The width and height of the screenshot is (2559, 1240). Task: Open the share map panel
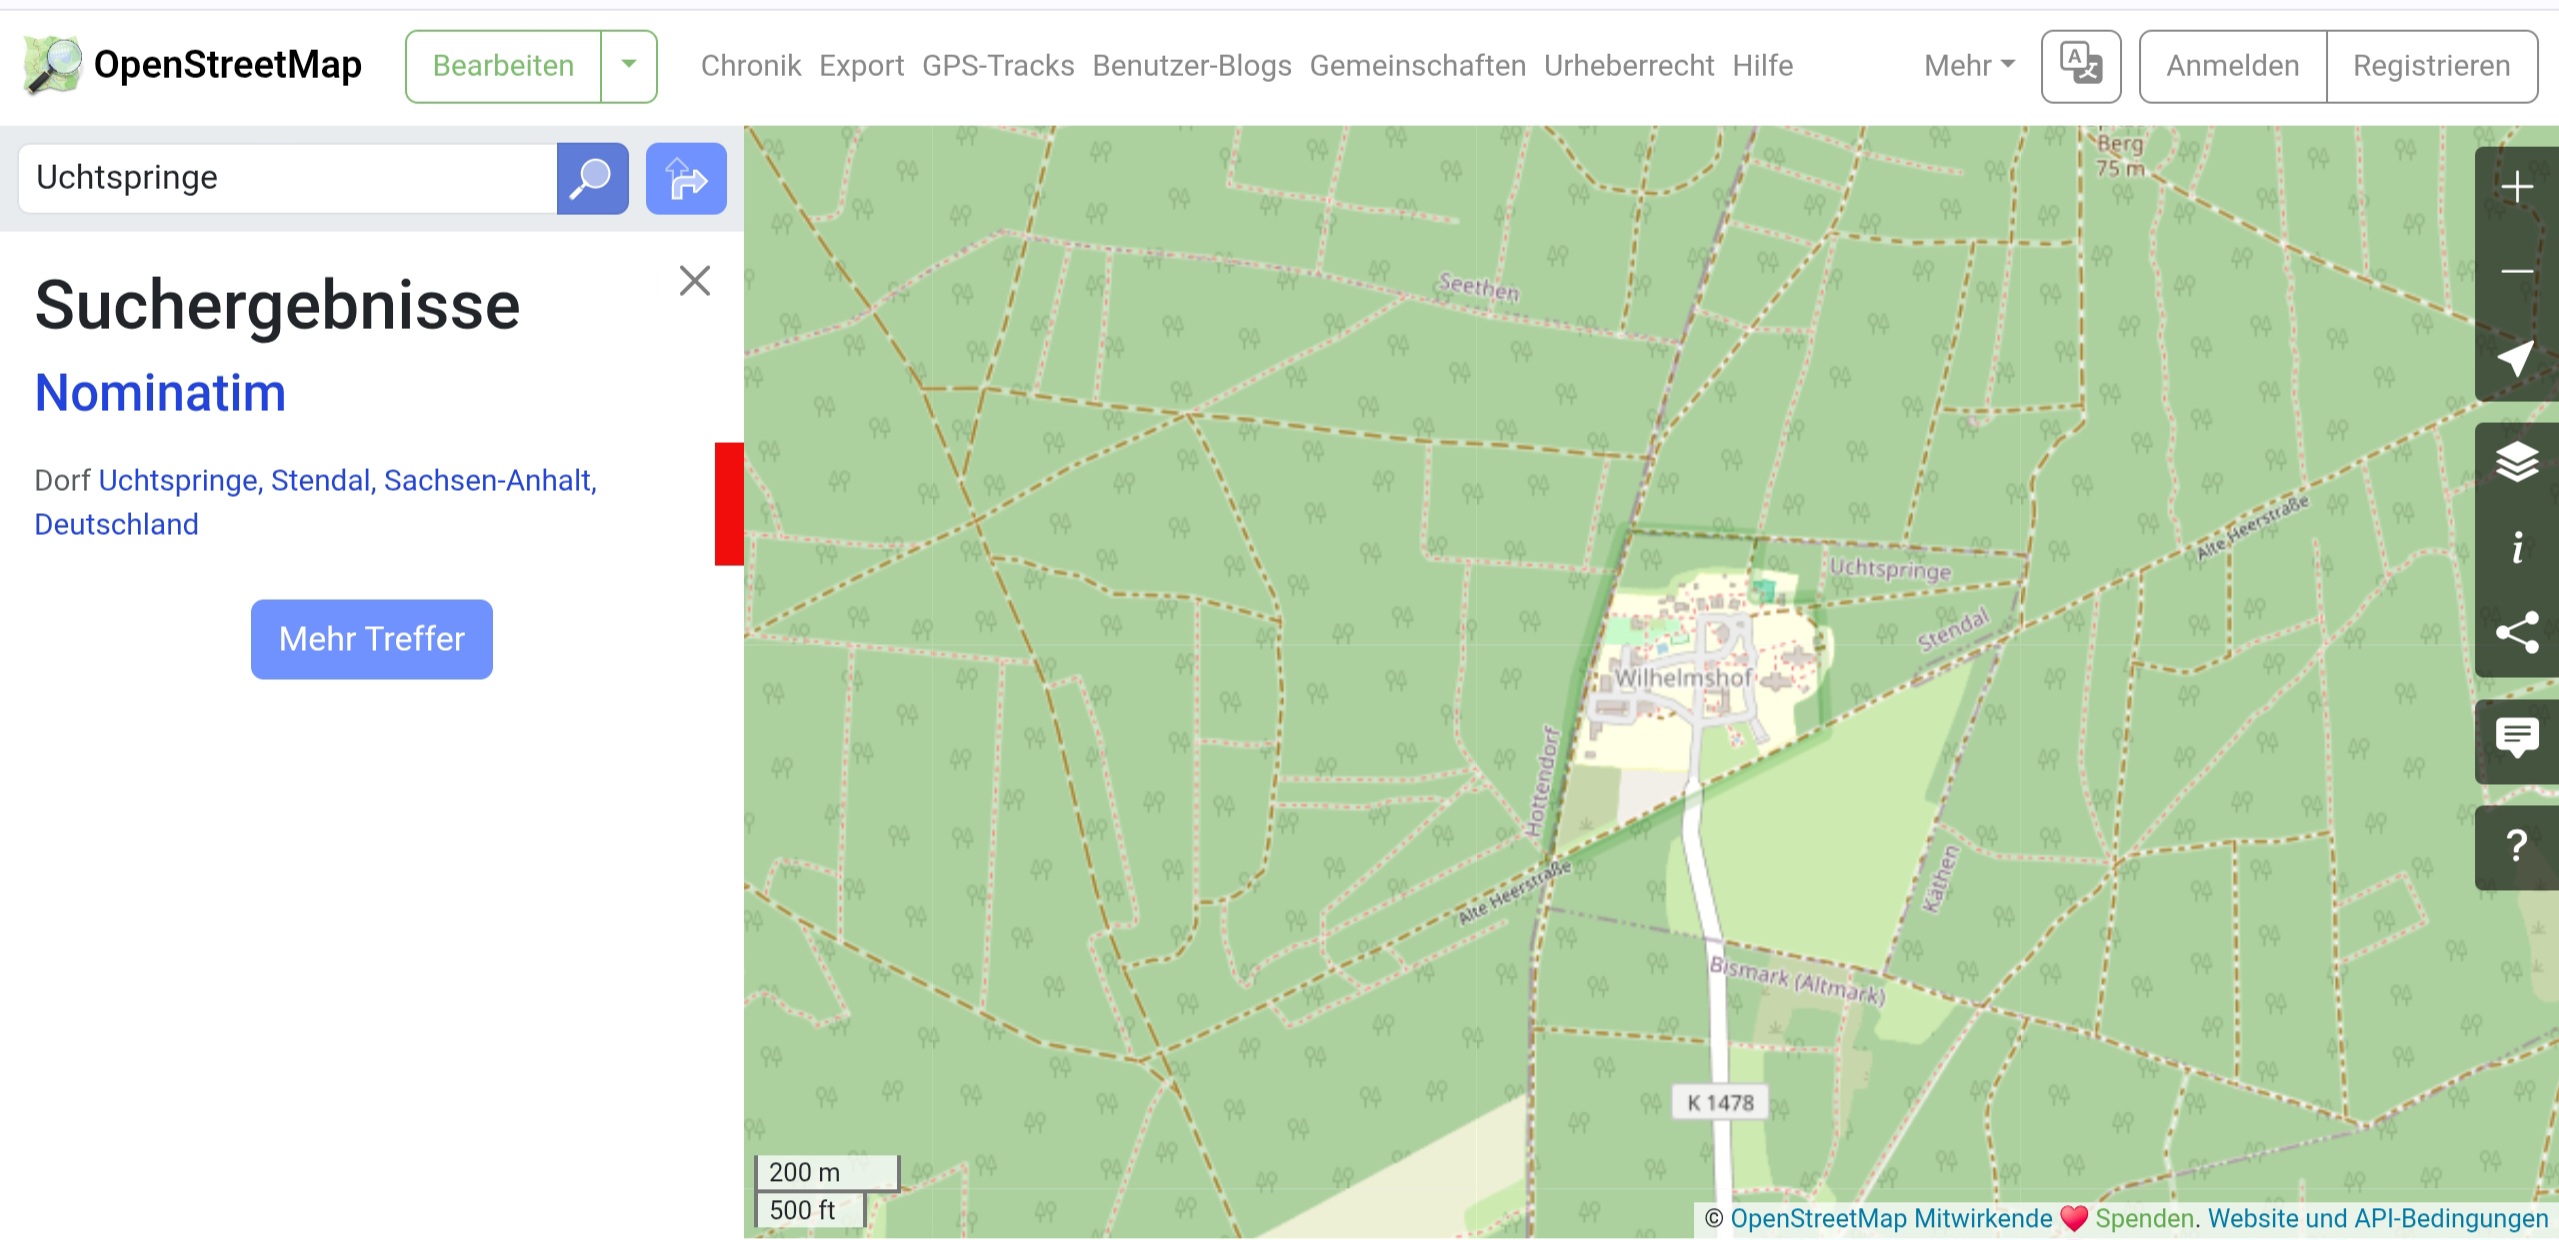2517,633
